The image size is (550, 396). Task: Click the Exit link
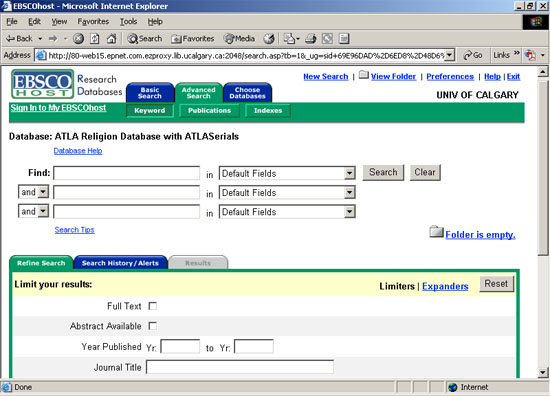pyautogui.click(x=513, y=76)
